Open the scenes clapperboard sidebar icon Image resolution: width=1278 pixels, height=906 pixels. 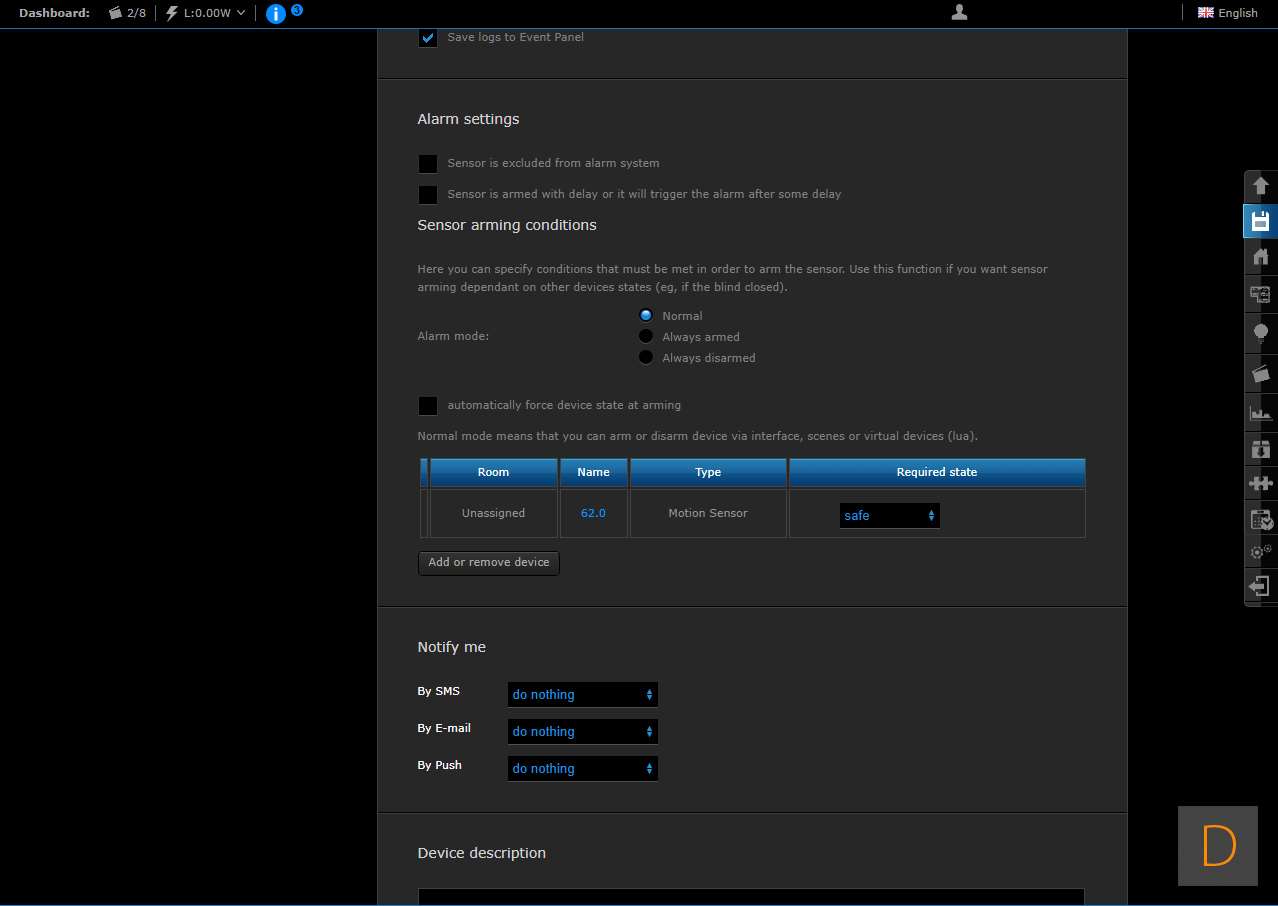click(1260, 373)
